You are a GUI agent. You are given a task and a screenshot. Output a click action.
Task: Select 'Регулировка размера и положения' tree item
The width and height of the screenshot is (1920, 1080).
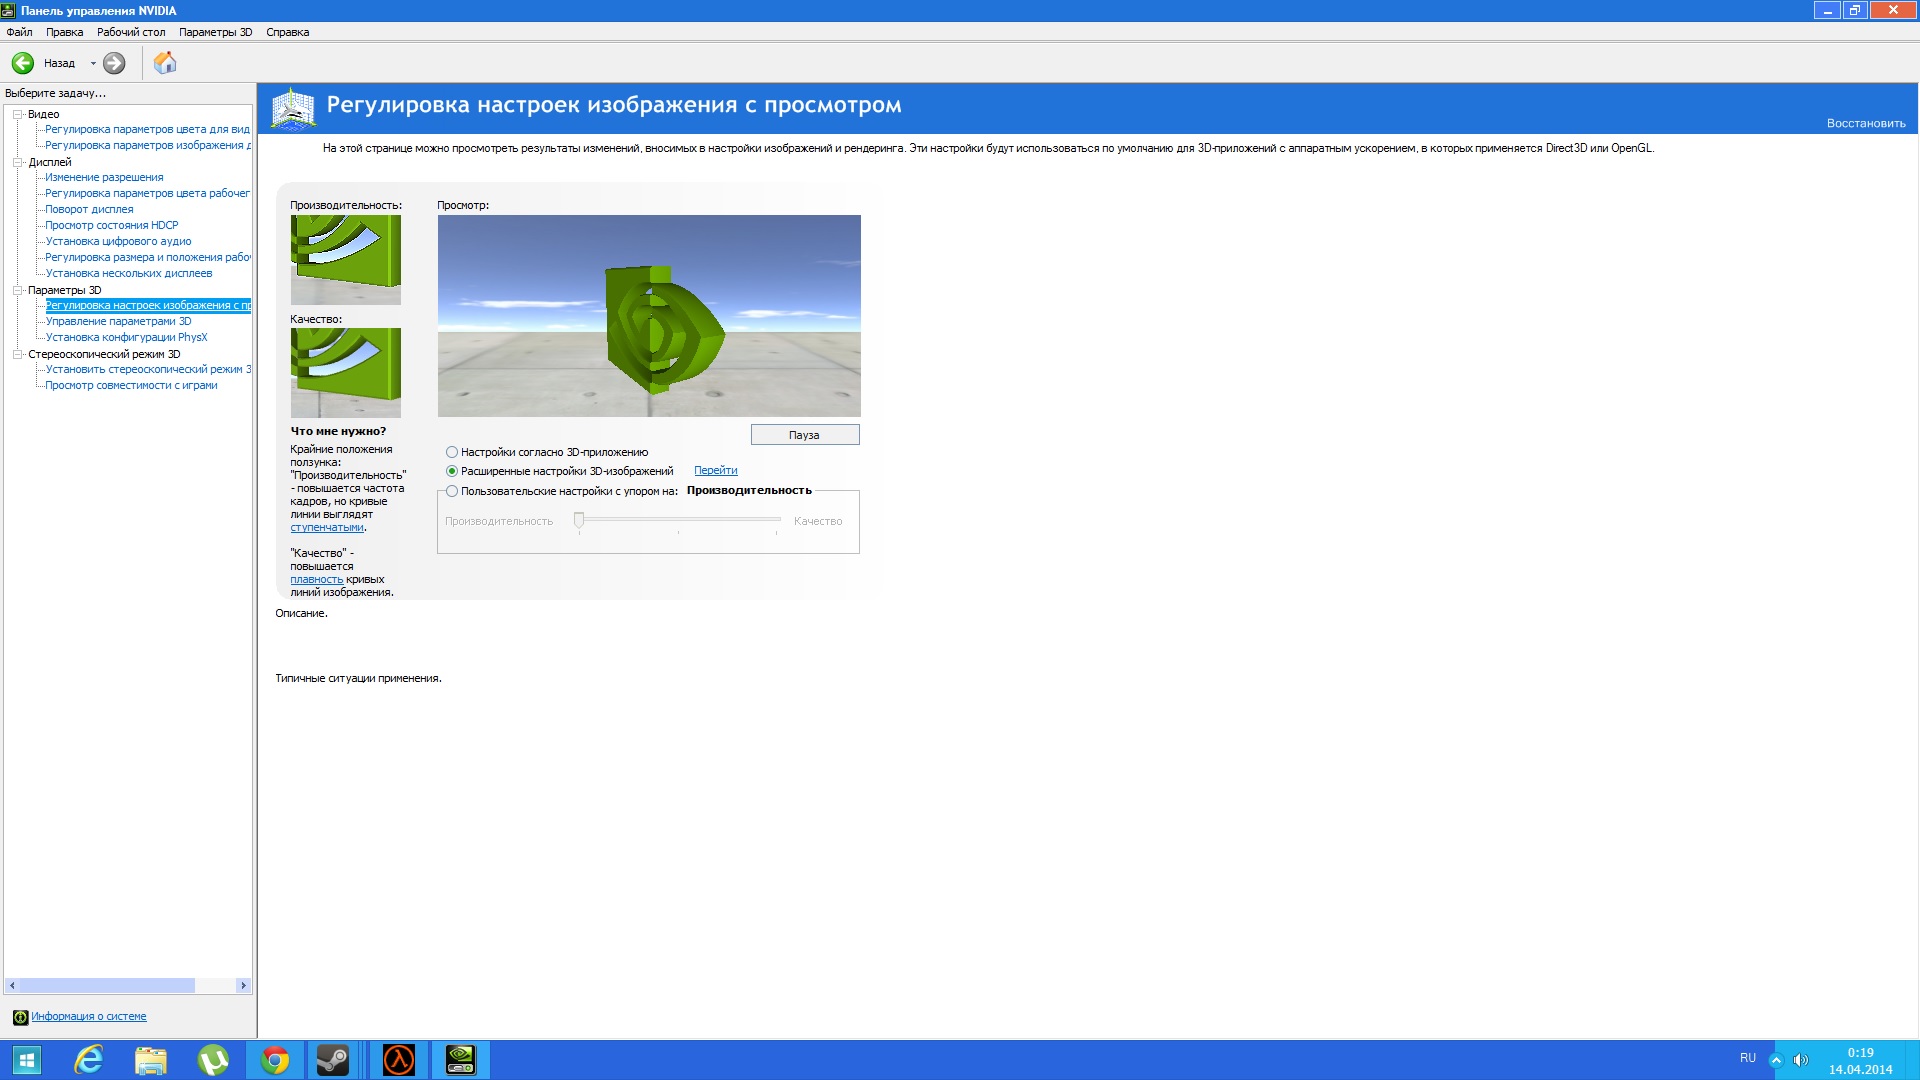point(147,258)
